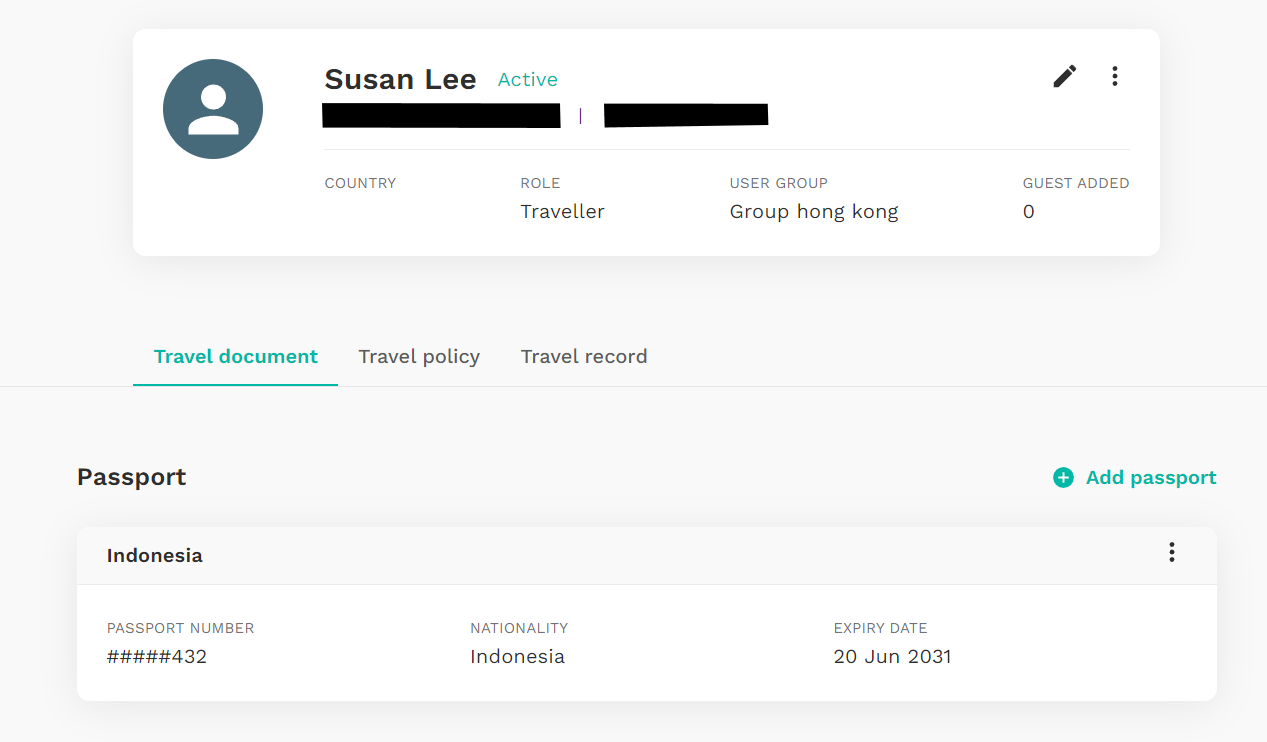This screenshot has width=1267, height=742.
Task: Click the Passport section heading
Action: click(132, 477)
